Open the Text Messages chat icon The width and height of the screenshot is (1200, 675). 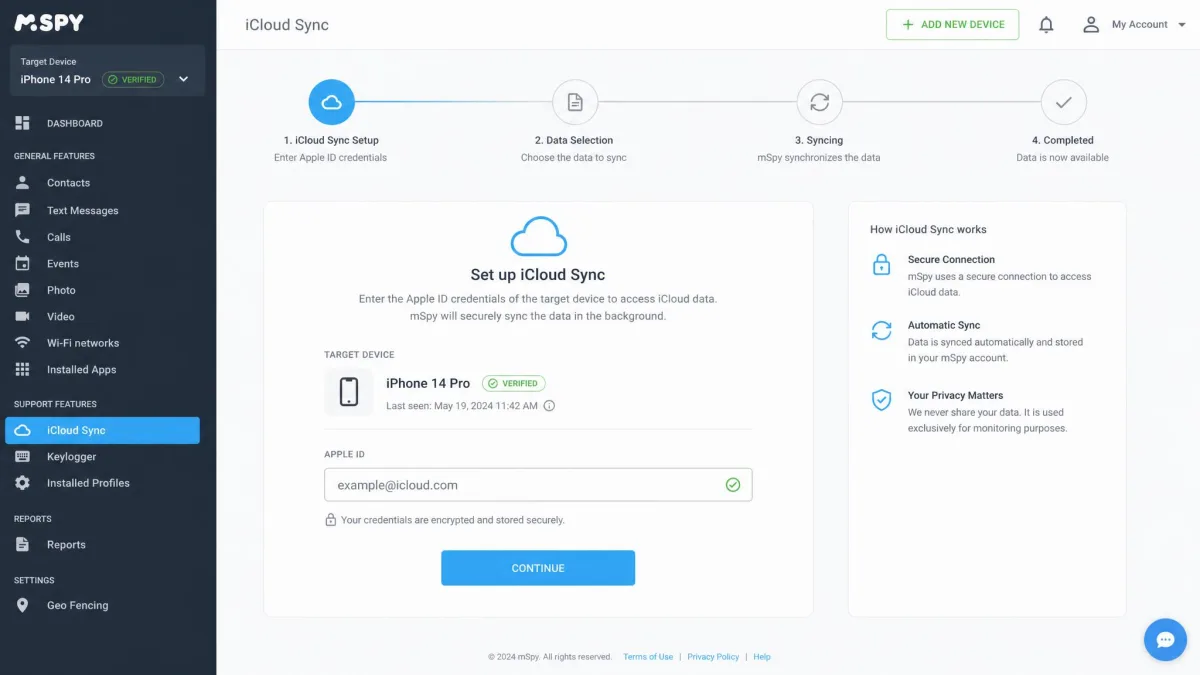pyautogui.click(x=22, y=210)
